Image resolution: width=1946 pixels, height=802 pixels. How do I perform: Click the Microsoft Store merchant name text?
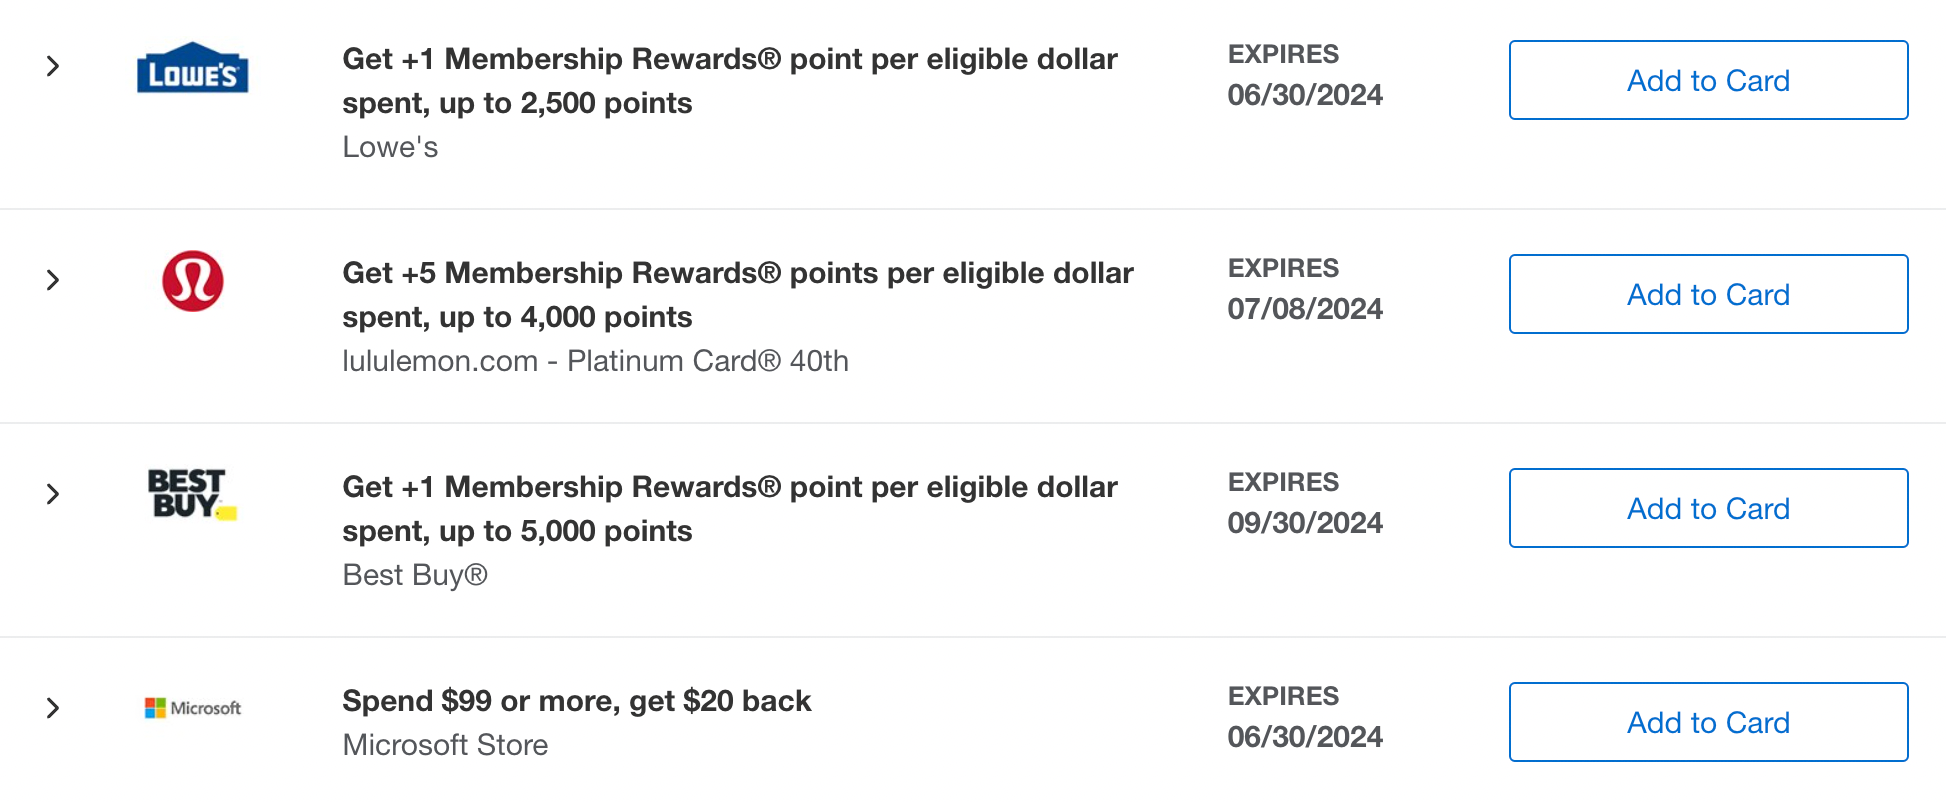445,745
